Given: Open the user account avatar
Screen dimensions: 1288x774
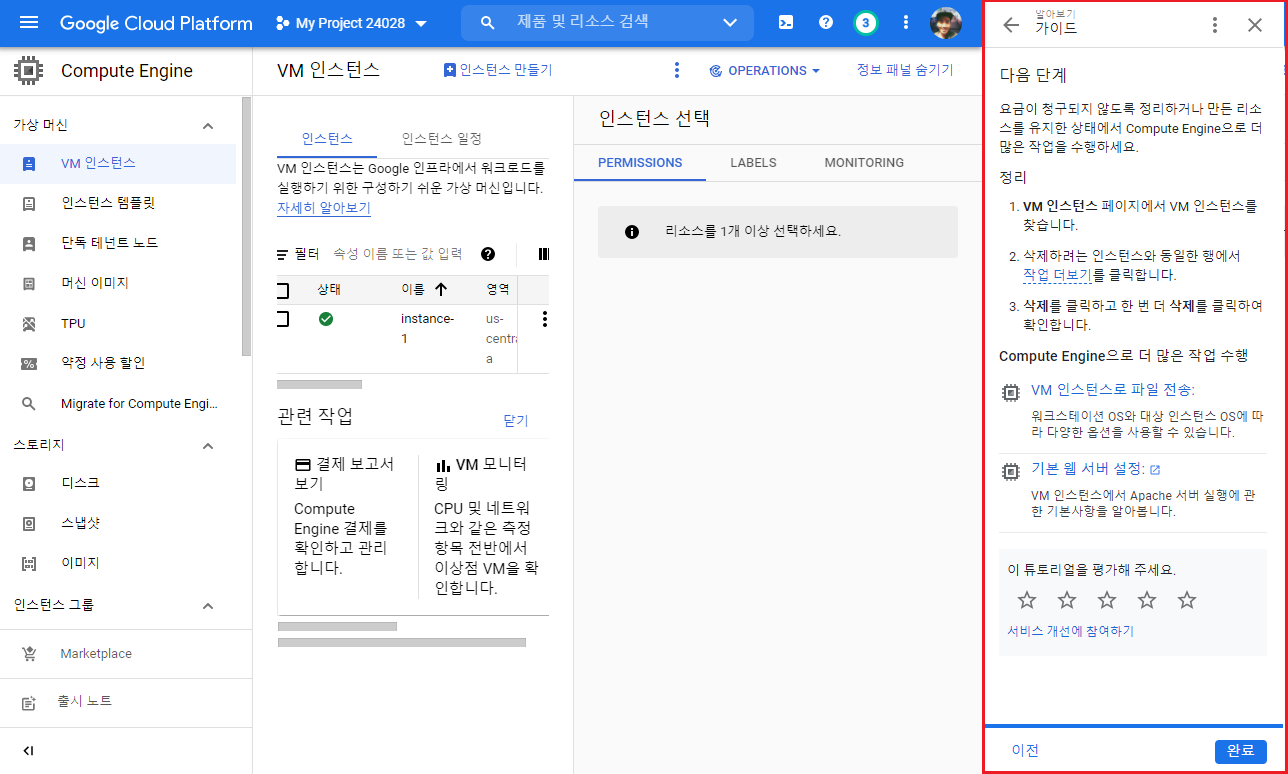Looking at the screenshot, I should click(x=946, y=23).
